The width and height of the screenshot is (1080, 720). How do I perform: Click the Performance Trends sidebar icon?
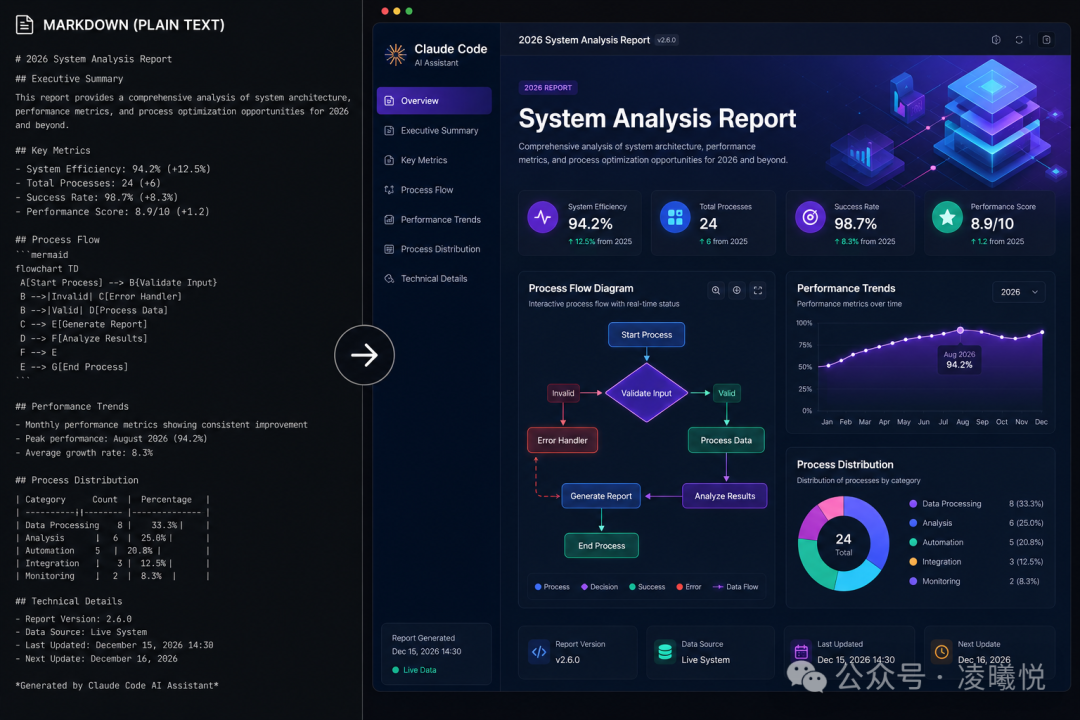[389, 220]
